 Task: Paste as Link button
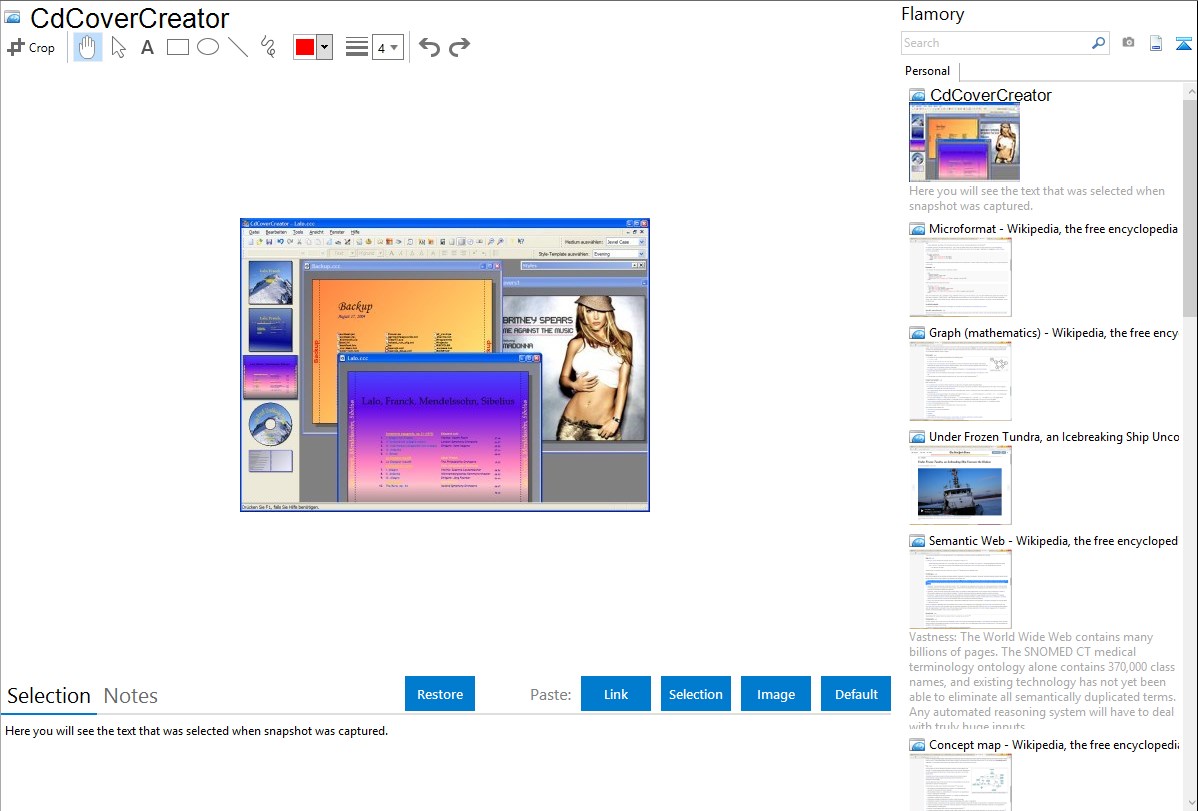click(616, 694)
